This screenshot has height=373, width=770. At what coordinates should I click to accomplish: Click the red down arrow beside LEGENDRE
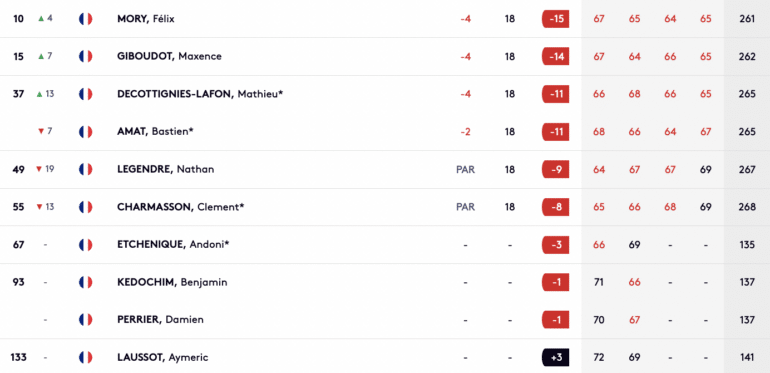39,169
